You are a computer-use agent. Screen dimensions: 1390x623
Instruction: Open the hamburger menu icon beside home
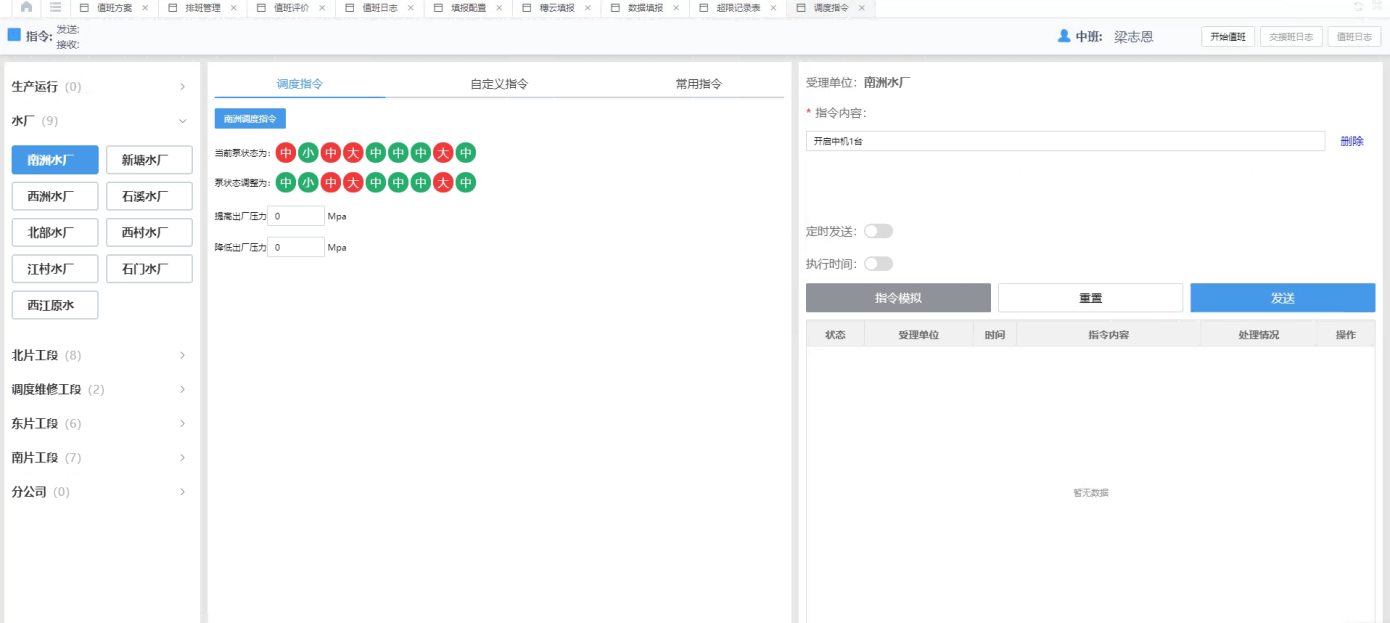coord(56,7)
